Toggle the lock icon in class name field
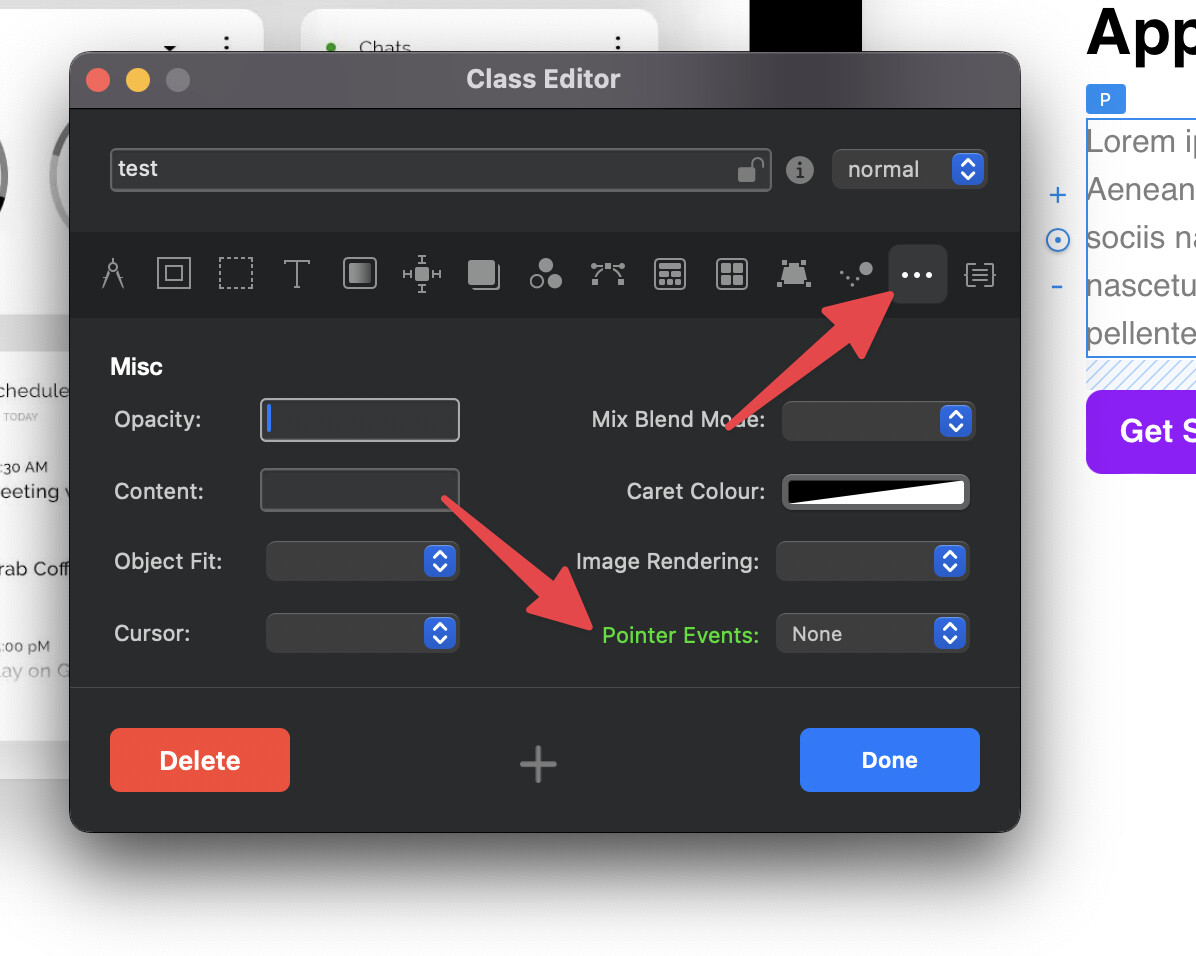This screenshot has width=1196, height=956. (x=750, y=170)
